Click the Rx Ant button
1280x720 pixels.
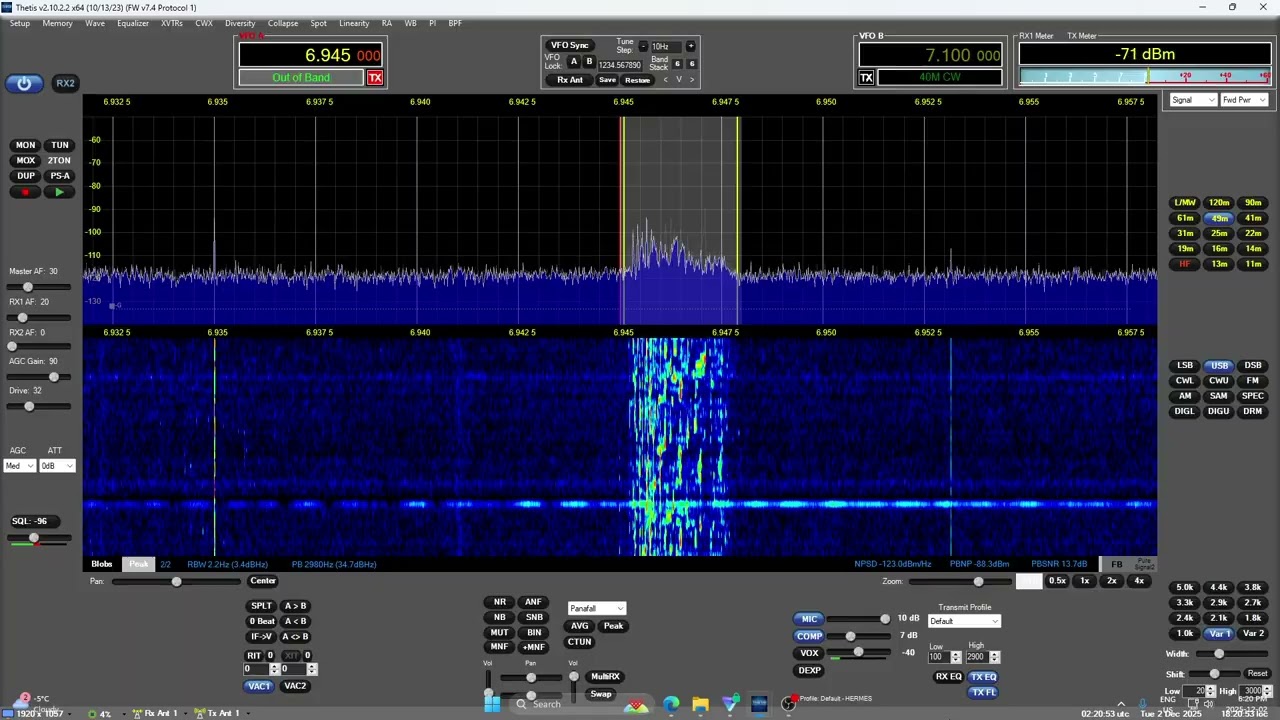coord(570,80)
